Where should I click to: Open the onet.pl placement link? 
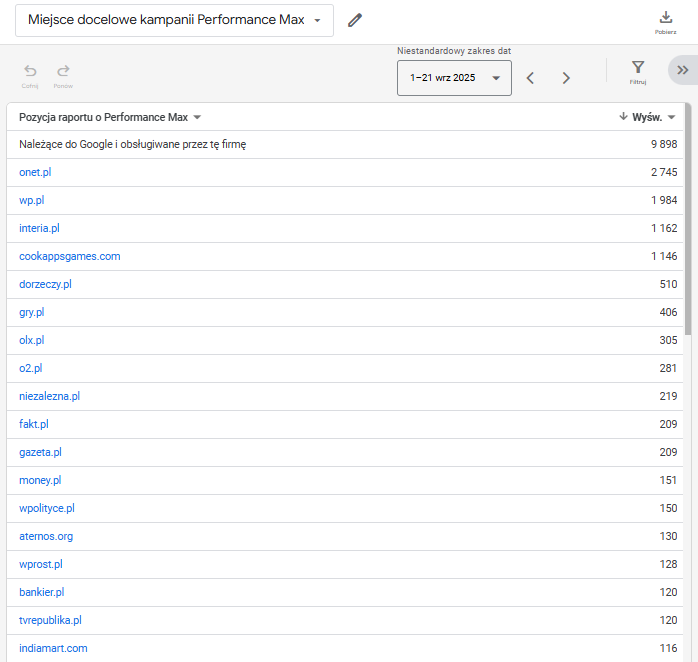pyautogui.click(x=35, y=172)
